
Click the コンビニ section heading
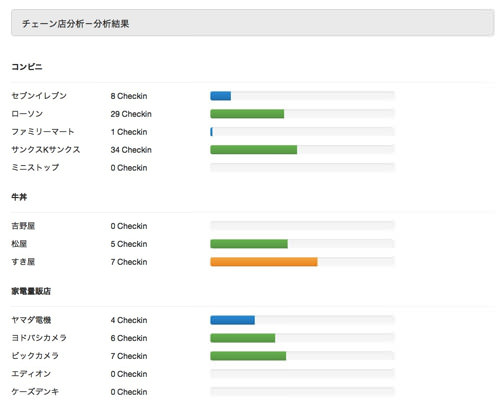pos(27,67)
